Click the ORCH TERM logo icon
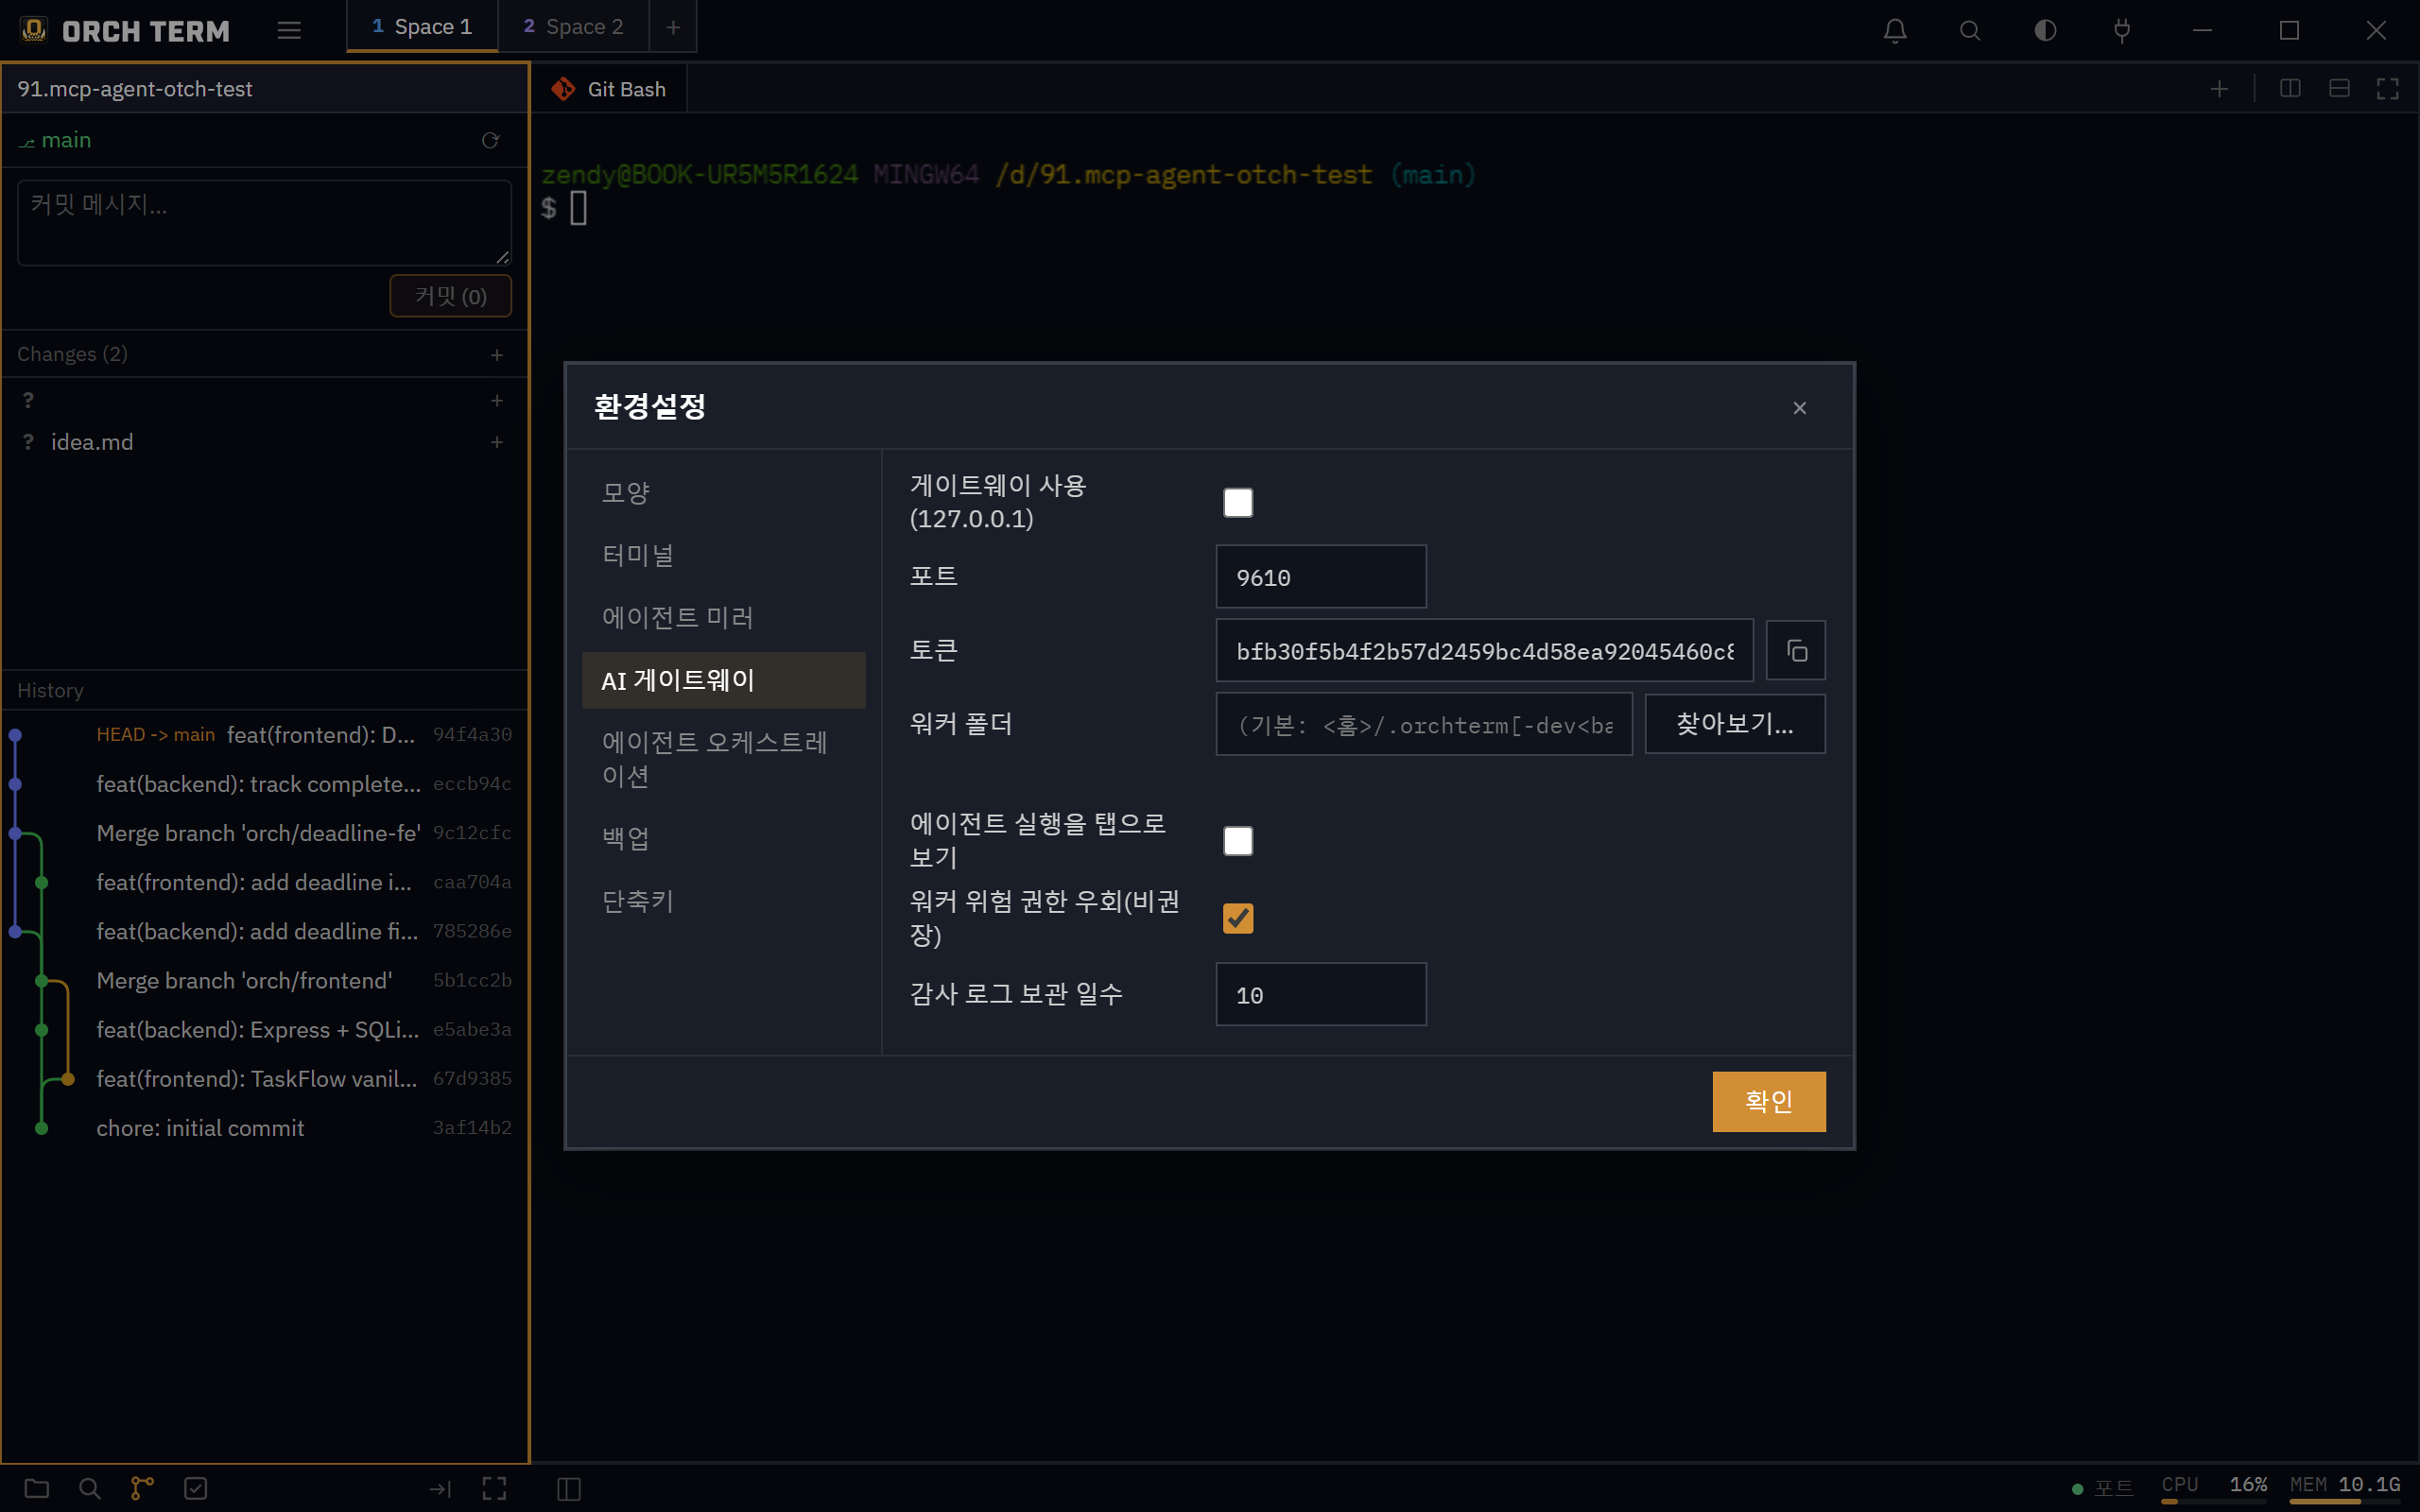2420x1512 pixels. [34, 30]
